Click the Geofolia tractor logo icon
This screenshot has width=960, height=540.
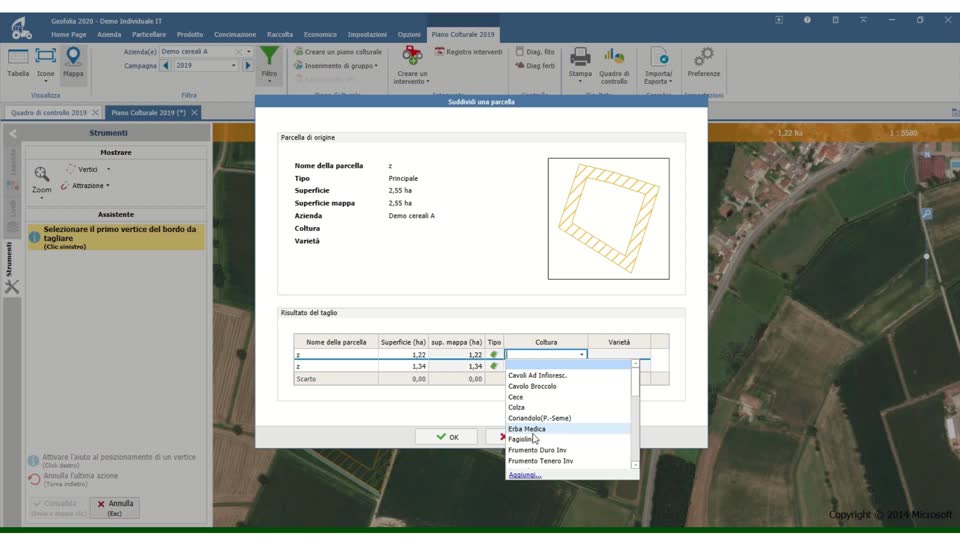pos(21,28)
